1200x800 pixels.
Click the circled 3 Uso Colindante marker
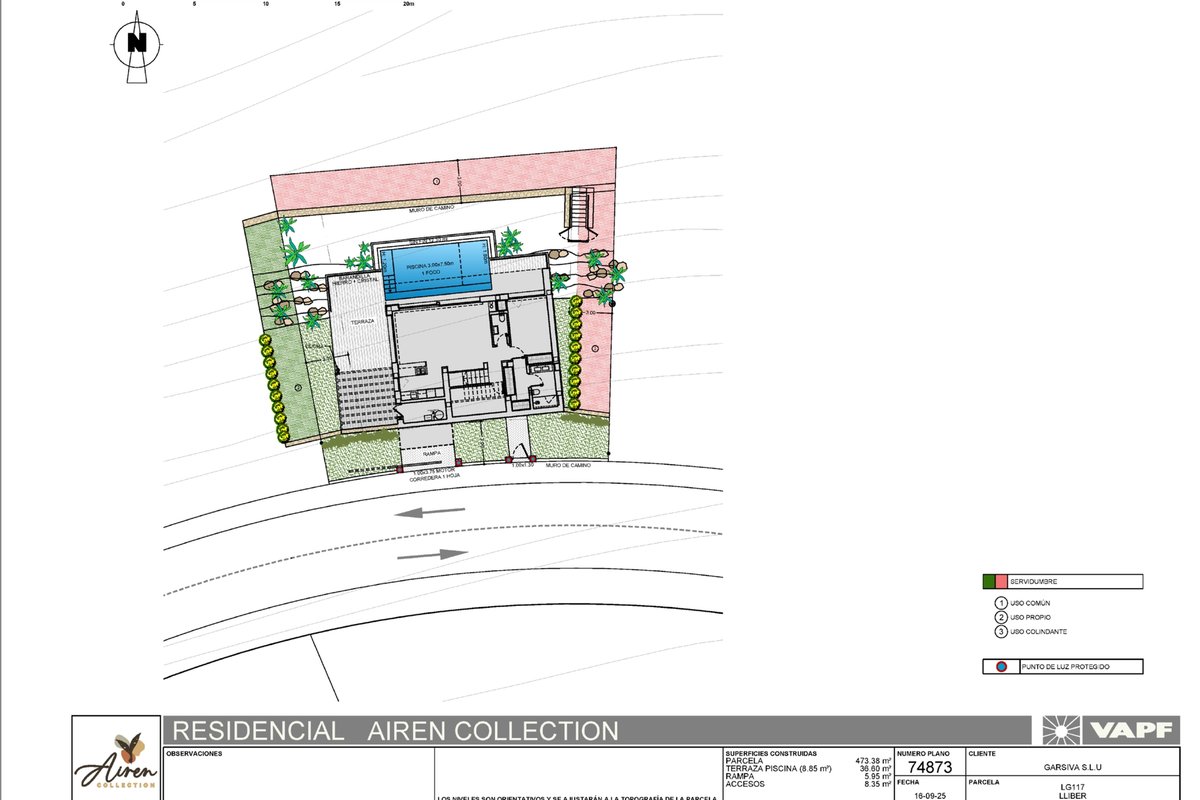click(x=1000, y=632)
